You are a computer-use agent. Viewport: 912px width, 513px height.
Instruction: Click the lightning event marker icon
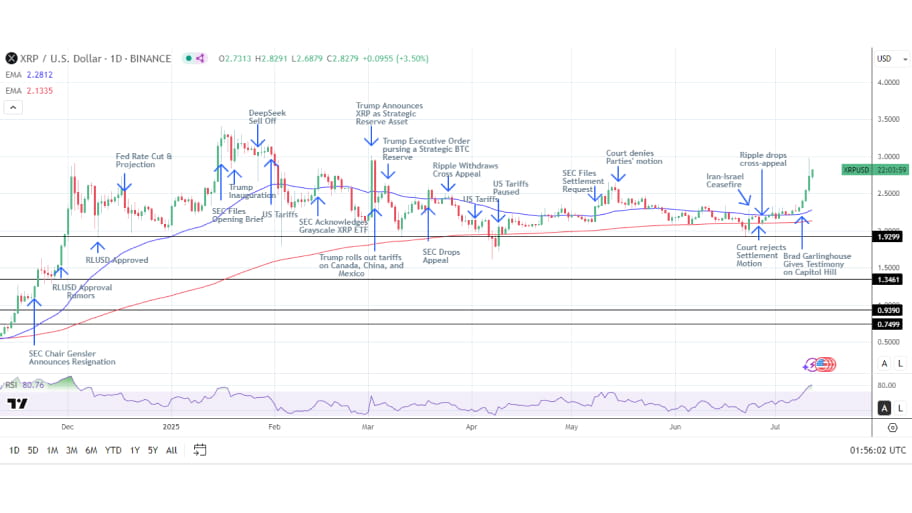[810, 365]
